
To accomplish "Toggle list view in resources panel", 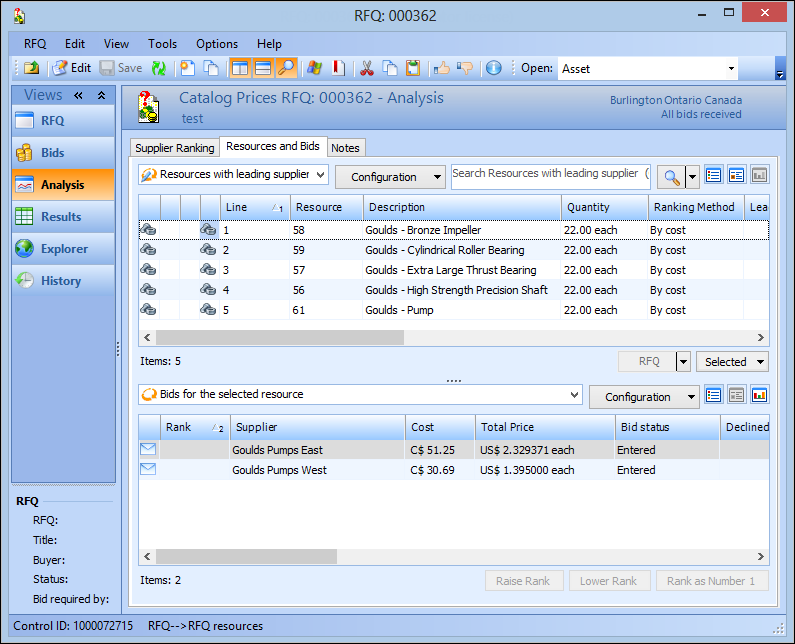I will point(713,176).
